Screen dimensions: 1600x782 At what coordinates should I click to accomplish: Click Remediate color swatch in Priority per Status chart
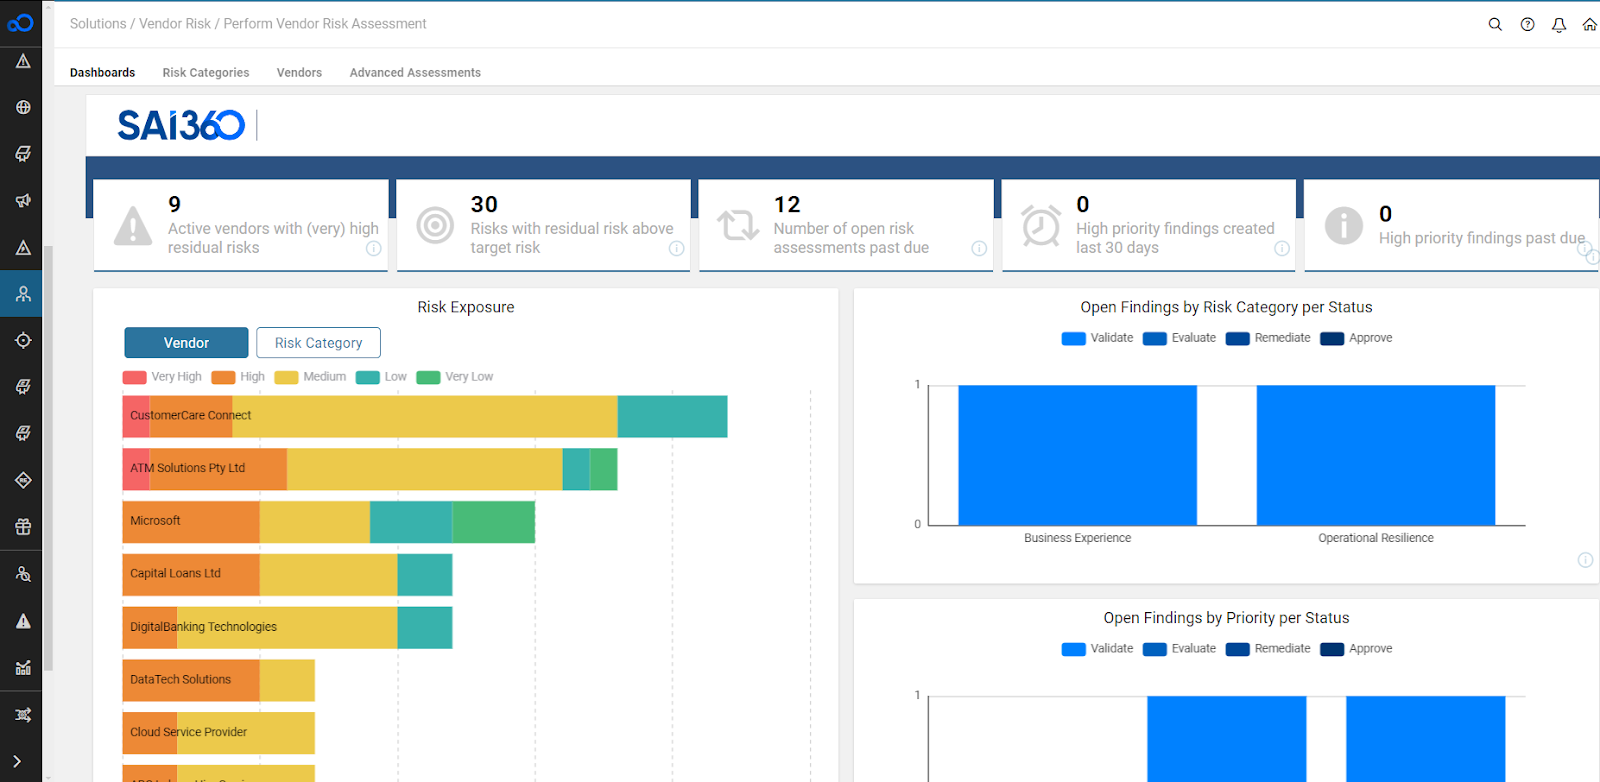tap(1238, 649)
